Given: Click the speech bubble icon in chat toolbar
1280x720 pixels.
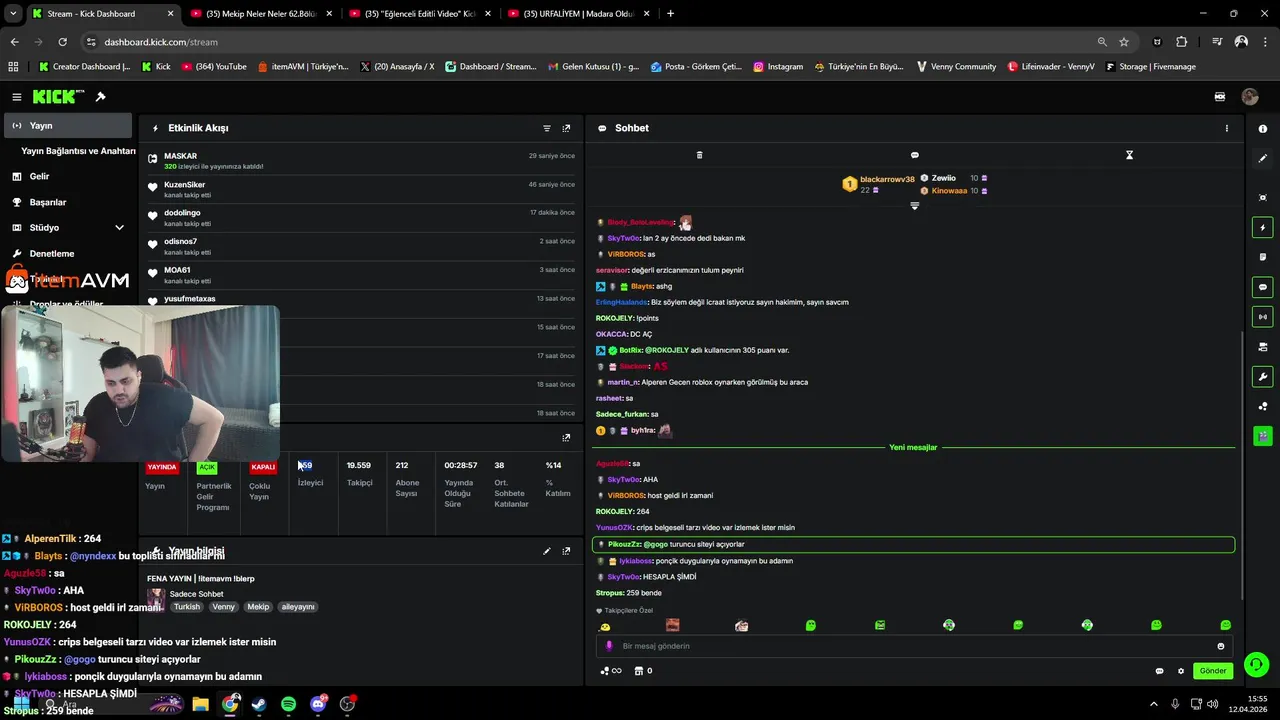Looking at the screenshot, I should coord(914,155).
